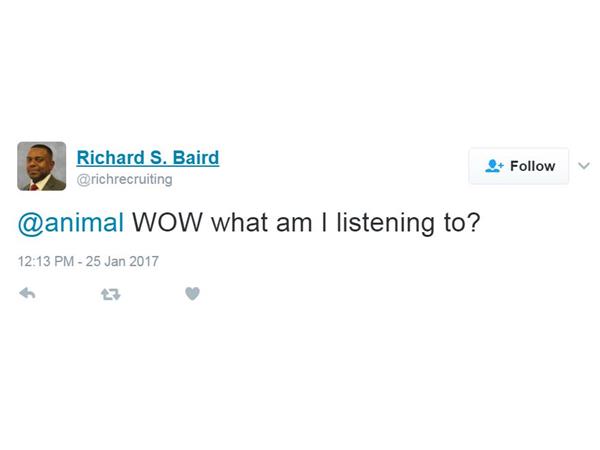Like the tweet with the heart icon
The width and height of the screenshot is (600, 450).
point(192,294)
